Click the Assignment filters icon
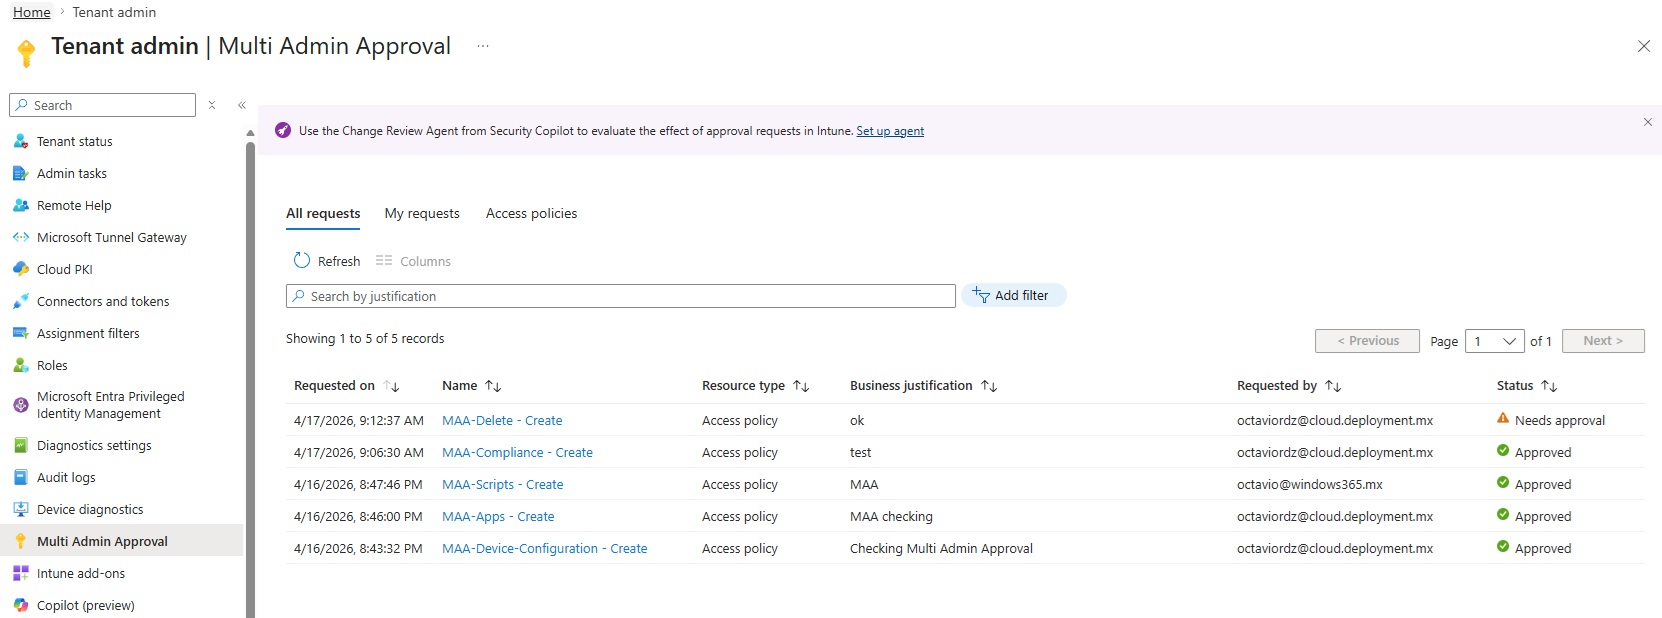The height and width of the screenshot is (618, 1662). point(21,333)
